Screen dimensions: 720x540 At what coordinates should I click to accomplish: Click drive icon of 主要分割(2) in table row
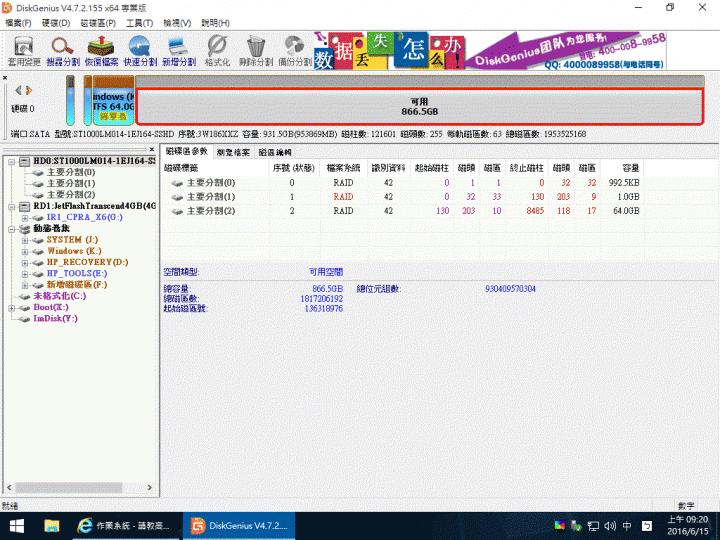177,211
